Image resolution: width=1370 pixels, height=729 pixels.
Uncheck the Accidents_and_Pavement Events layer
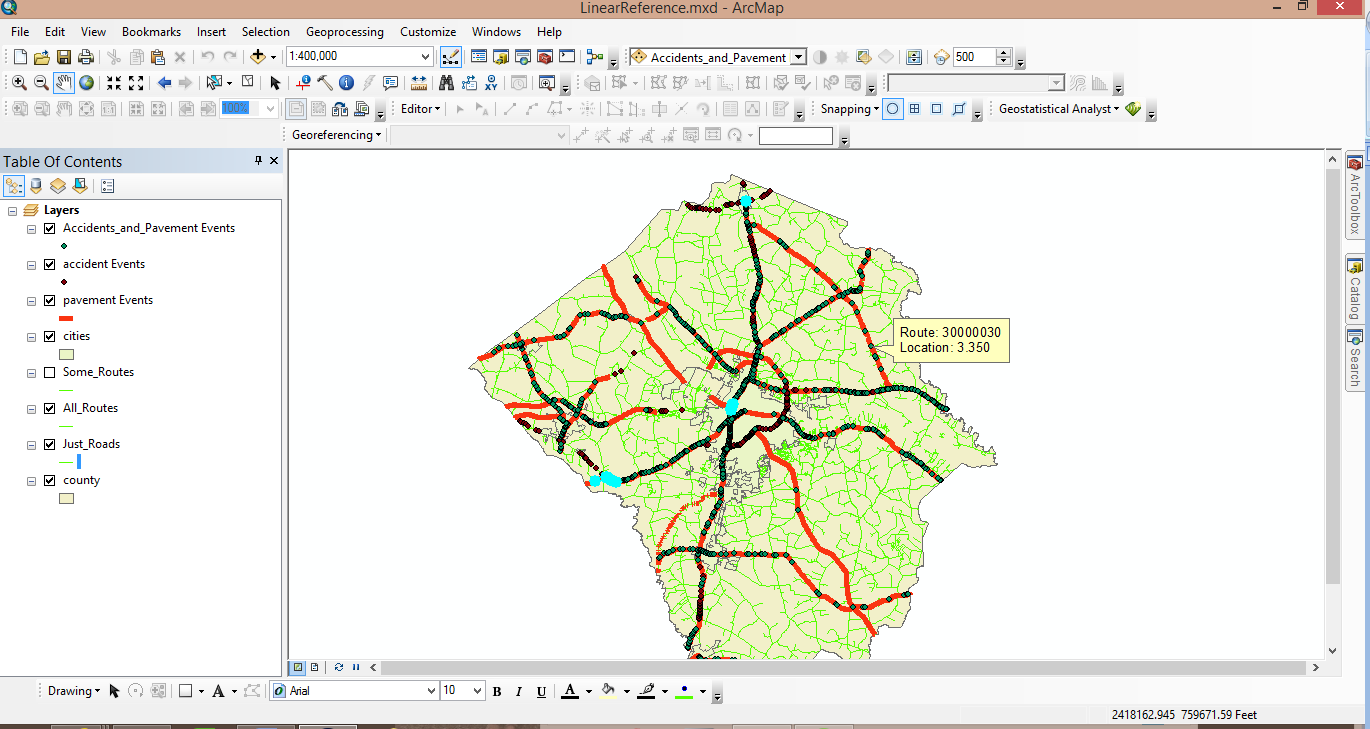[x=49, y=228]
